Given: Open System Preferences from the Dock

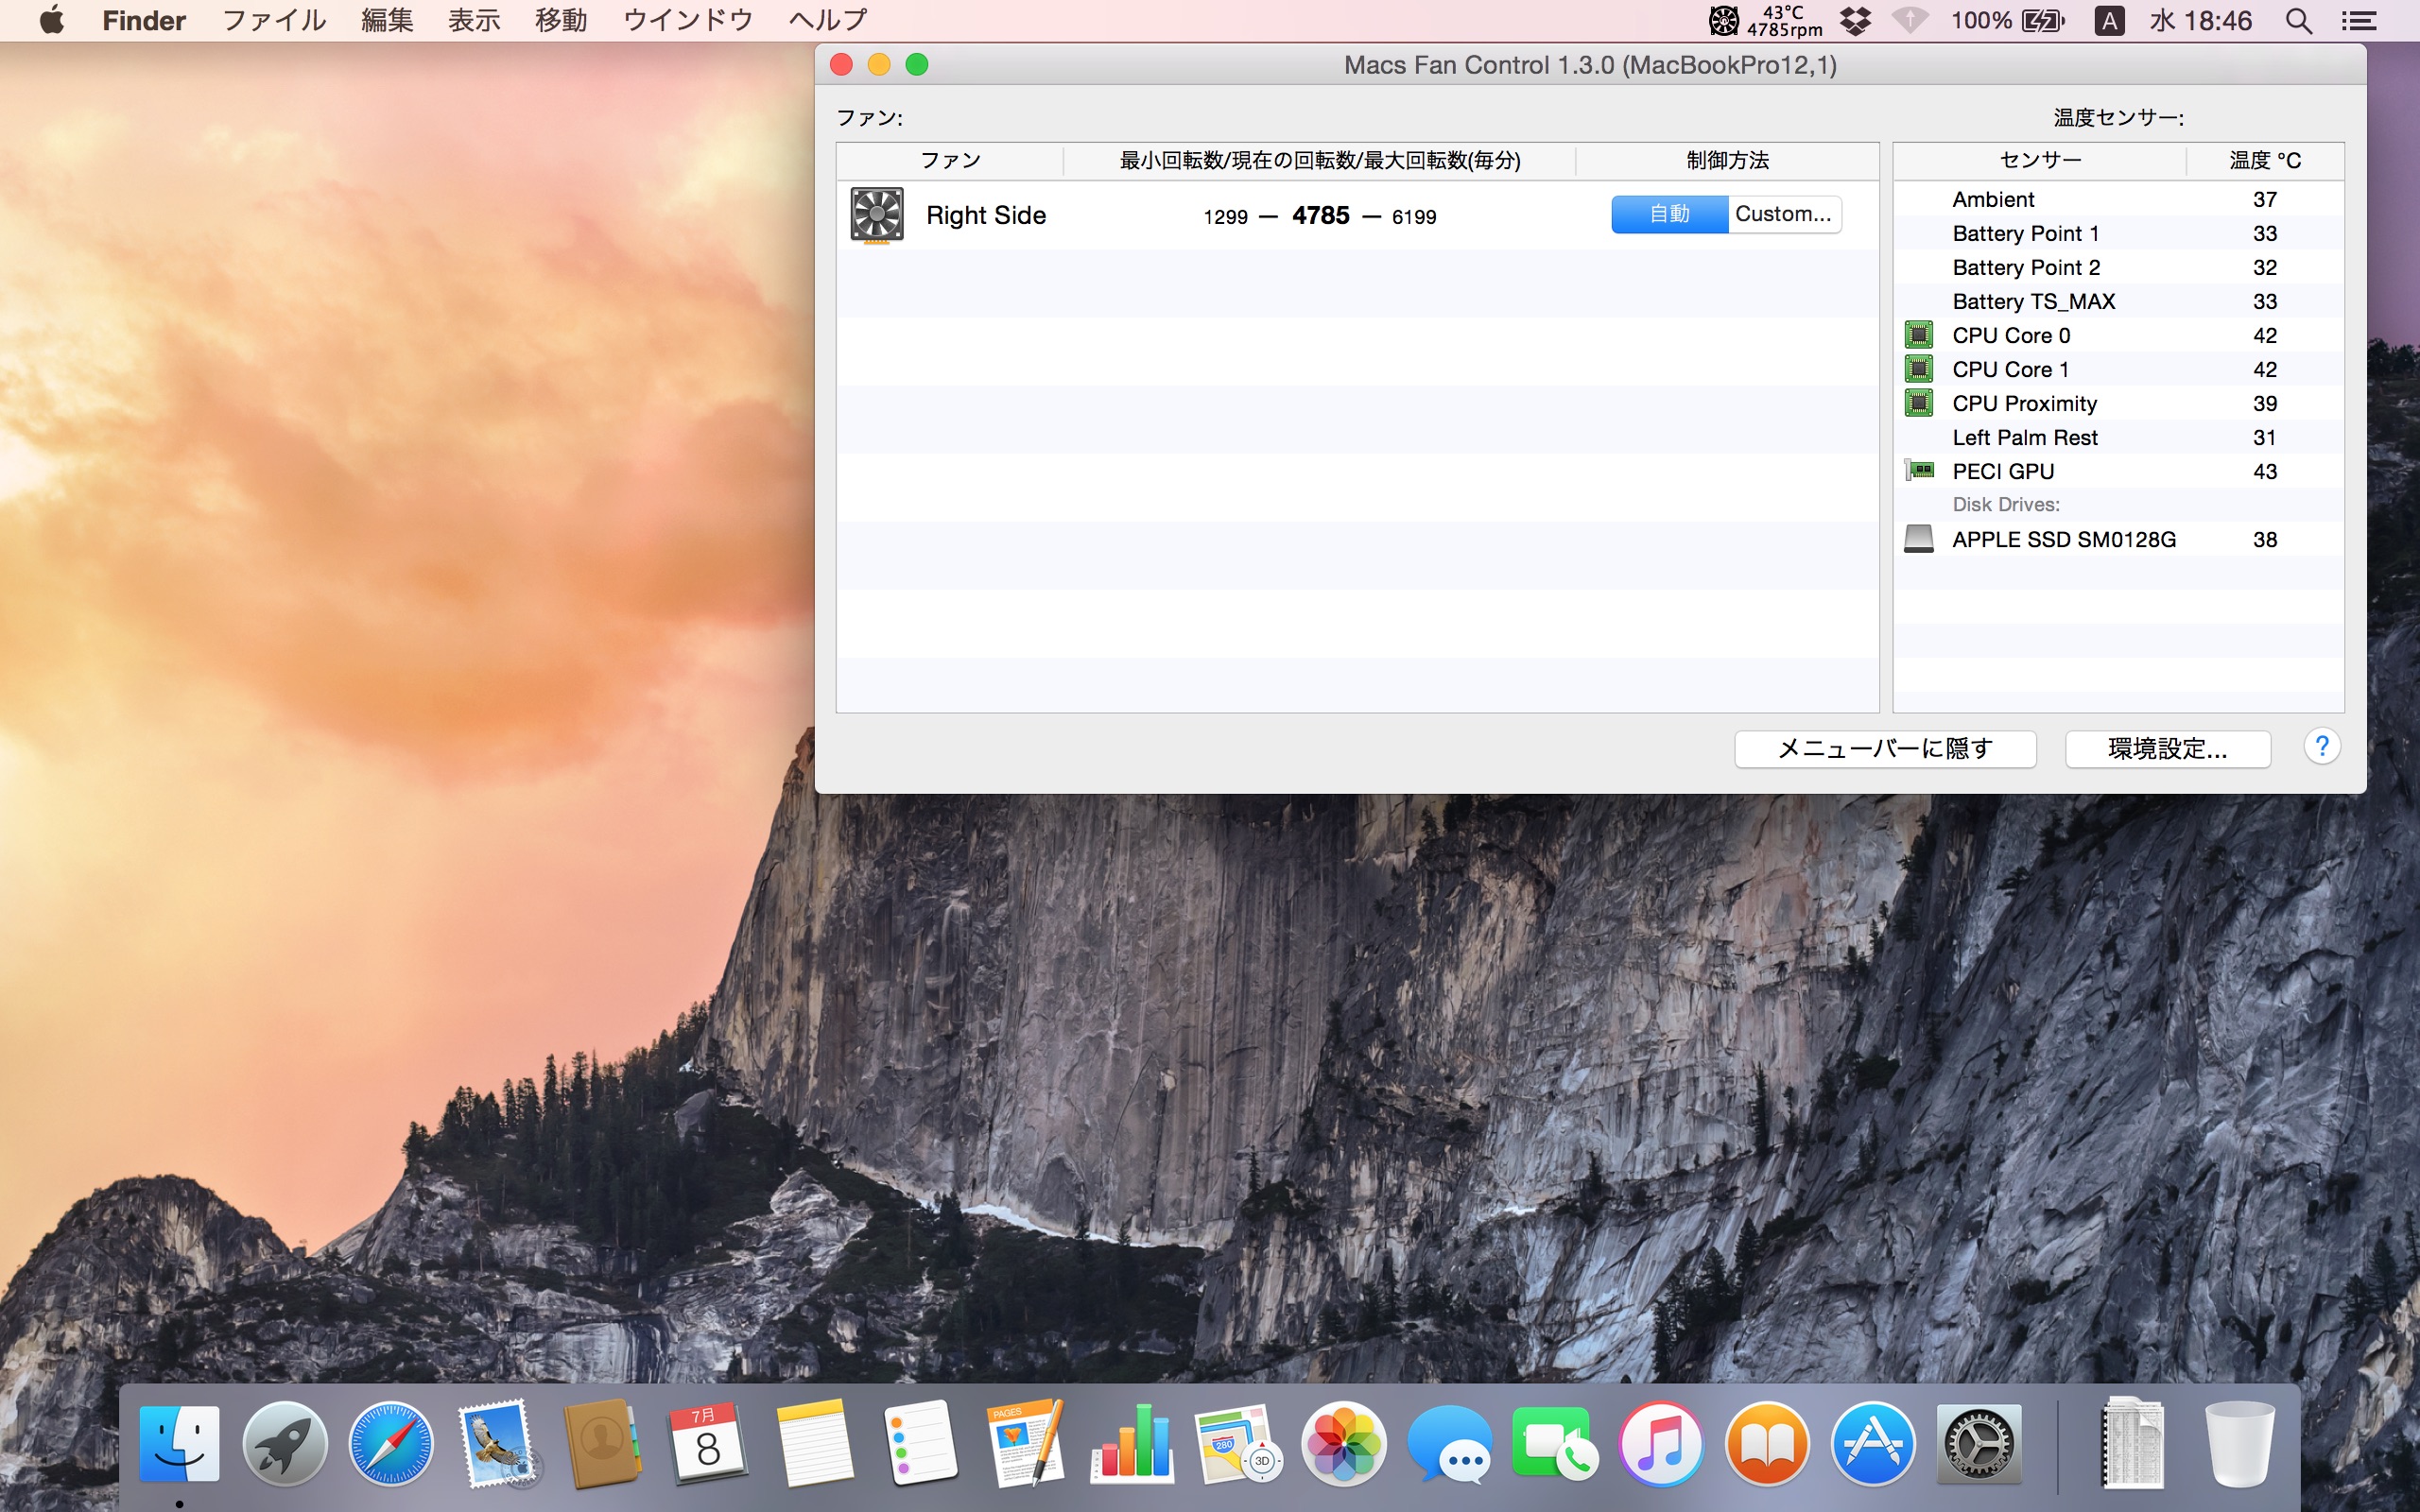Looking at the screenshot, I should pos(1978,1445).
